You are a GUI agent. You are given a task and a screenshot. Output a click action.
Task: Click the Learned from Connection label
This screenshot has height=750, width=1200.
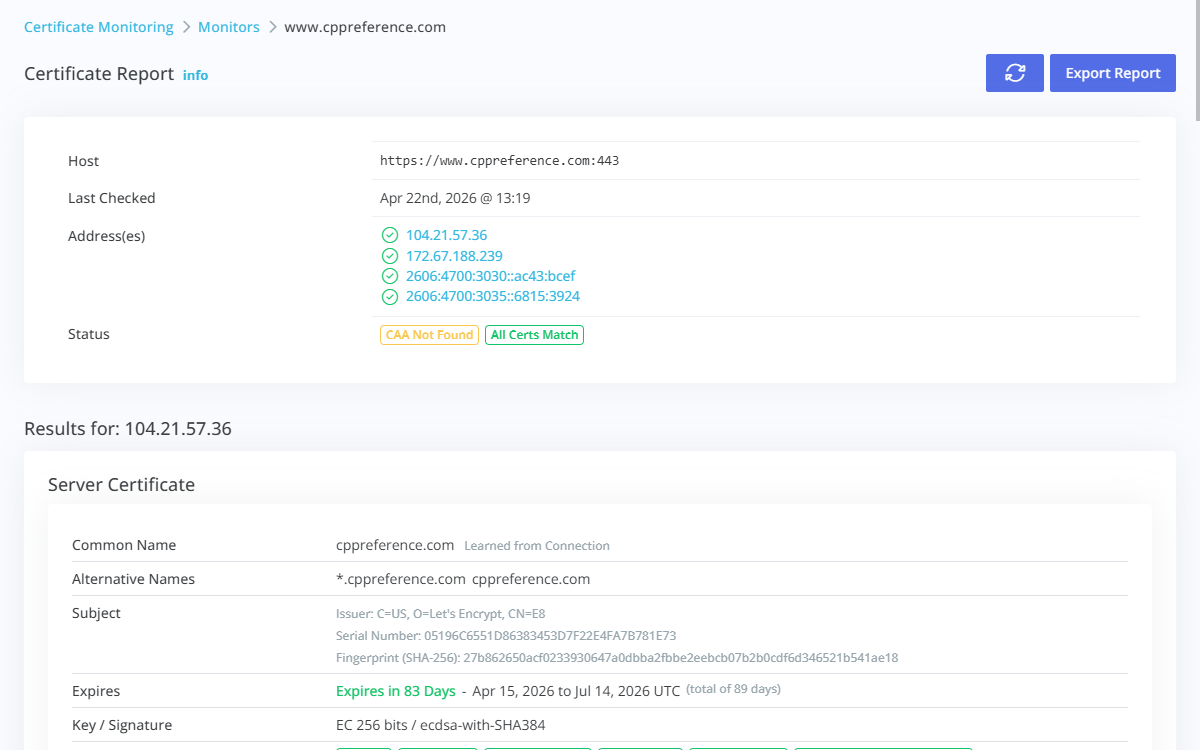click(537, 546)
